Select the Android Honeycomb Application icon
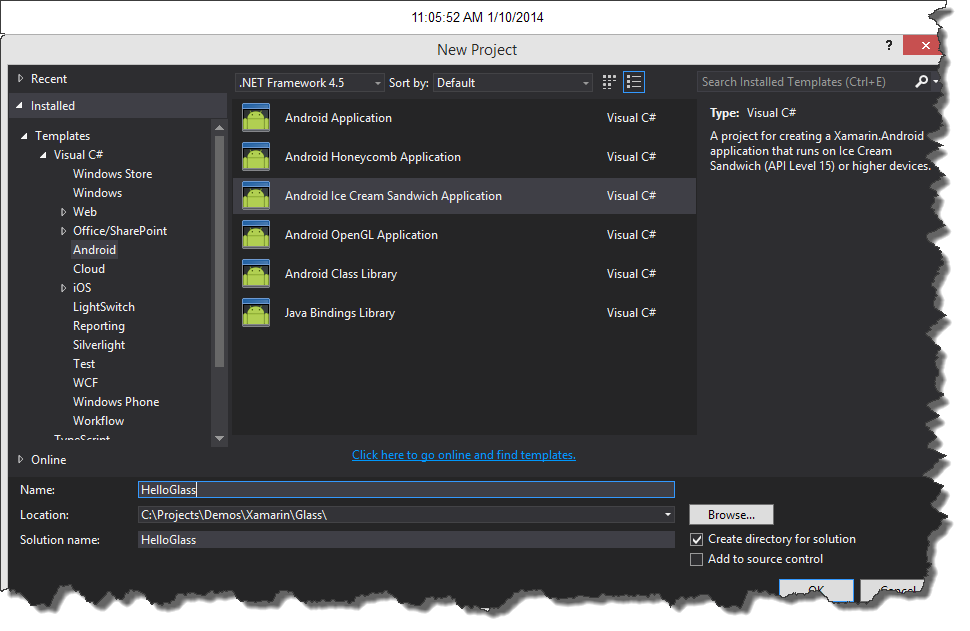This screenshot has height=631, width=970. coord(255,157)
